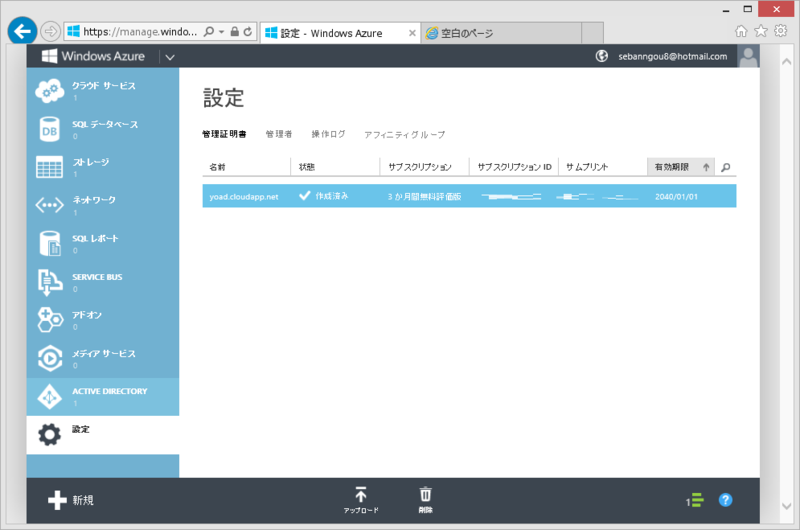
Task: Open the address bar search dropdown arrow
Action: [x=221, y=32]
